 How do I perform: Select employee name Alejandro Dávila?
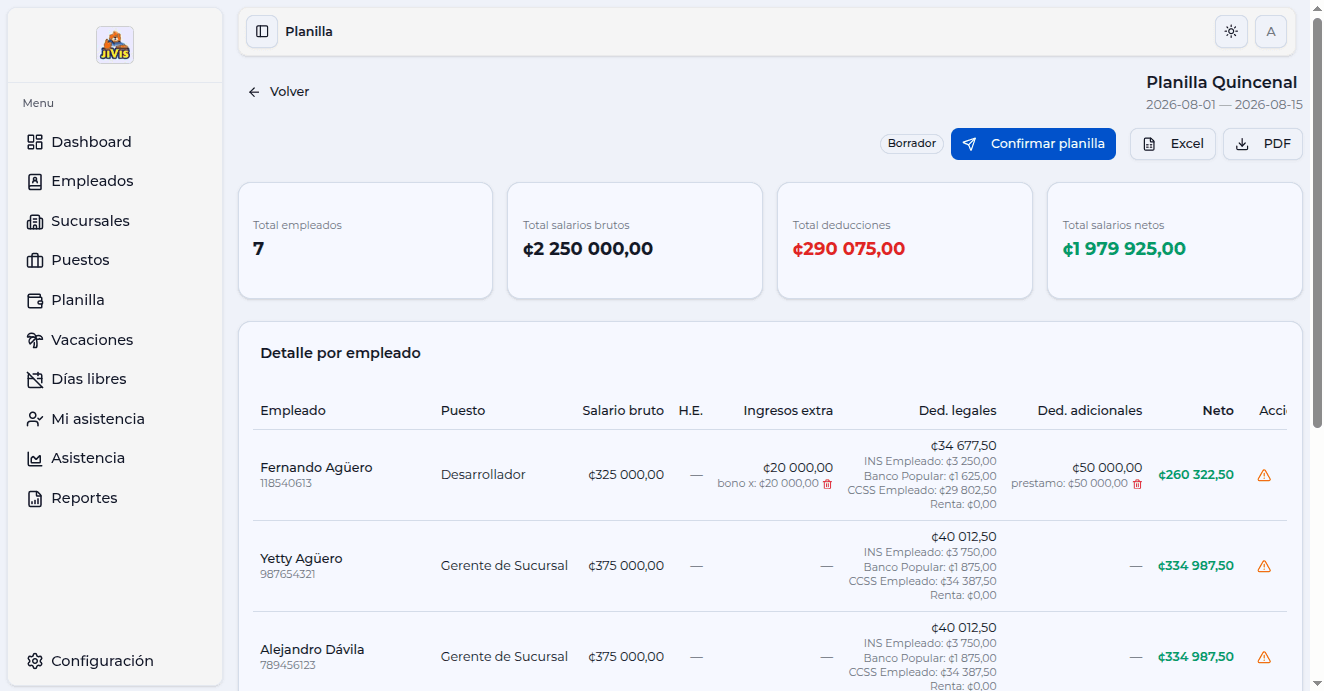(312, 650)
